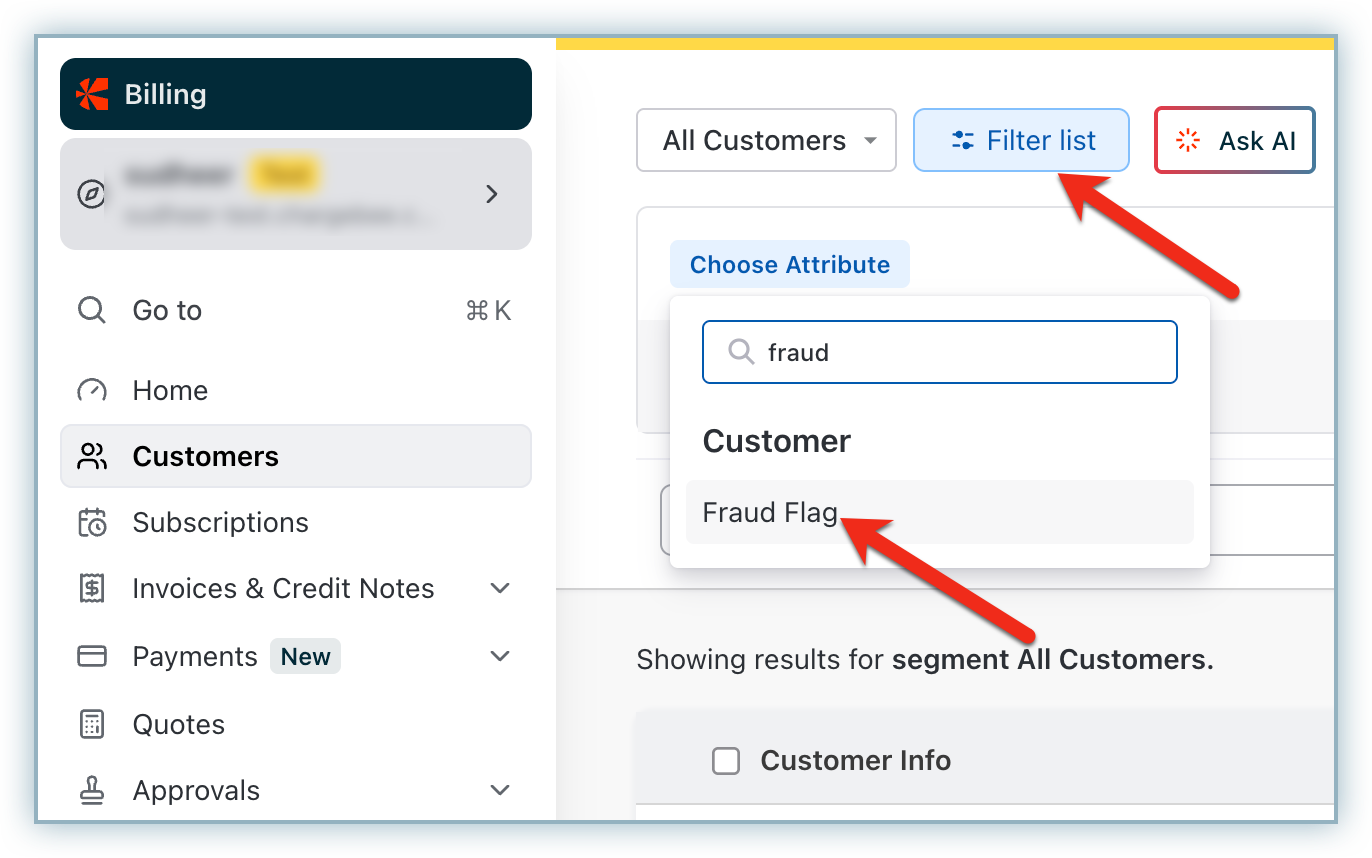Toggle the Customer Info select-all checkbox
The width and height of the screenshot is (1372, 858).
click(x=725, y=761)
